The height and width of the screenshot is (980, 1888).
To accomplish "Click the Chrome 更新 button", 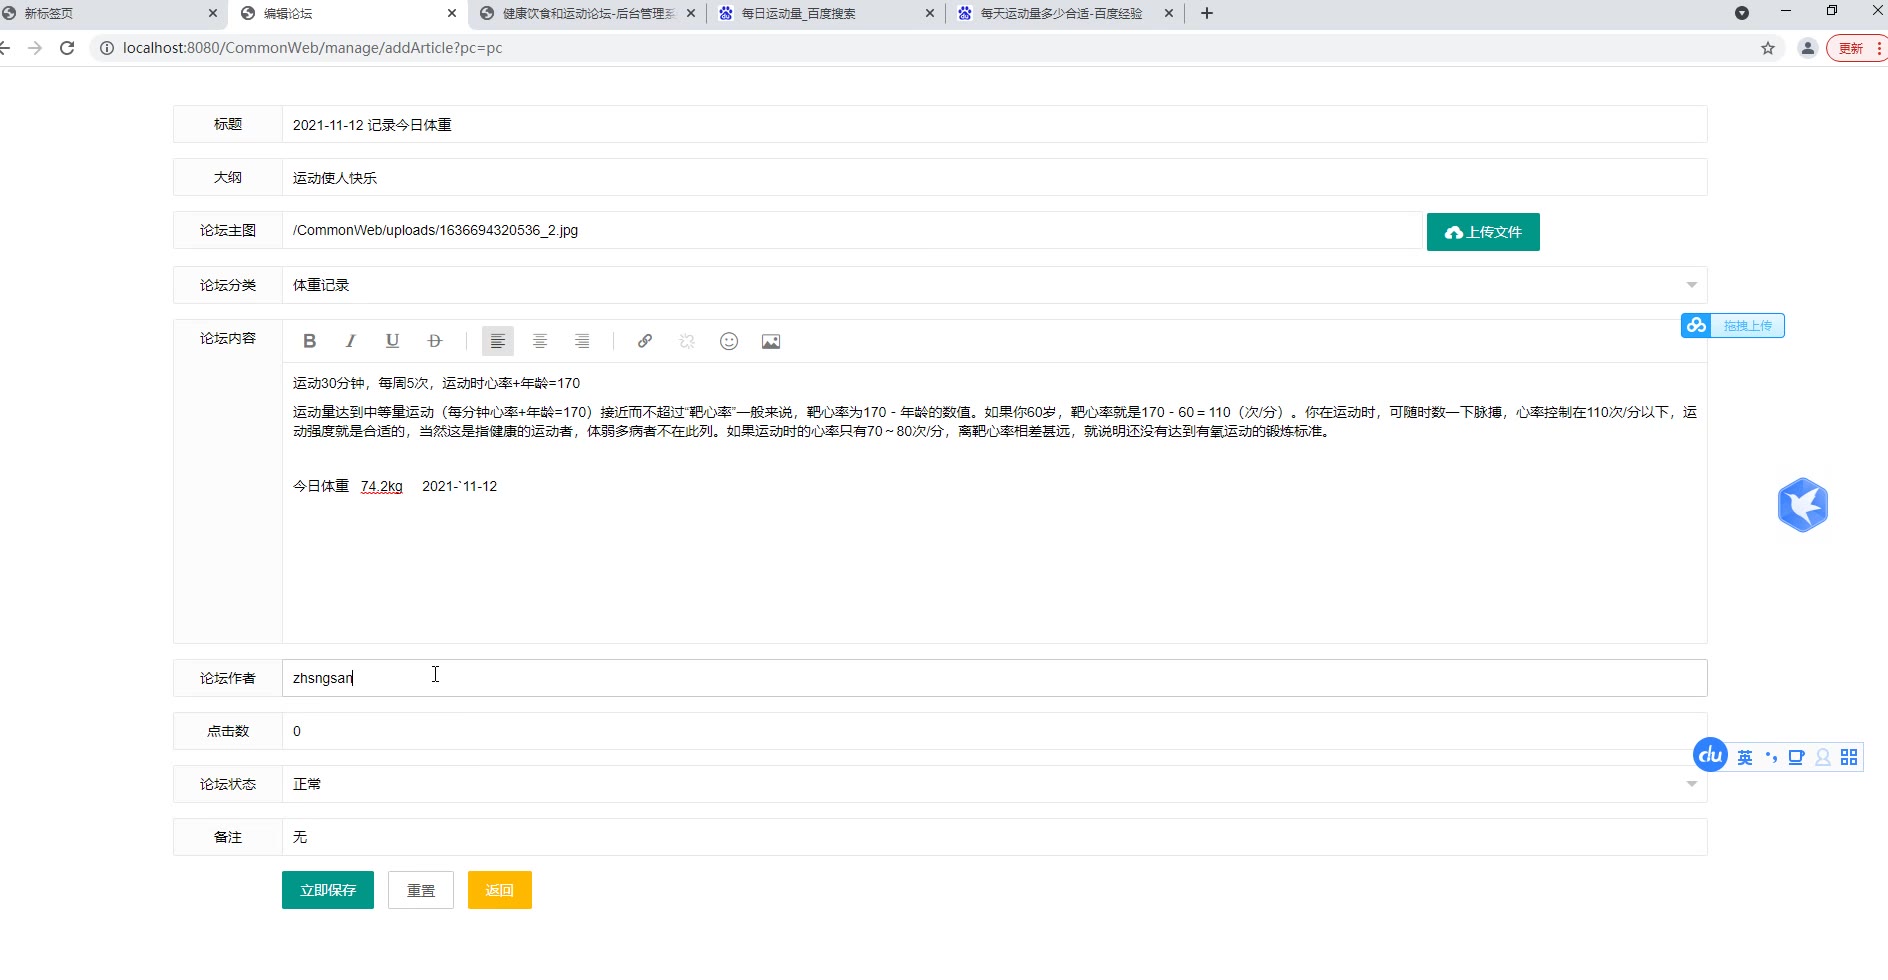I will coord(1856,48).
